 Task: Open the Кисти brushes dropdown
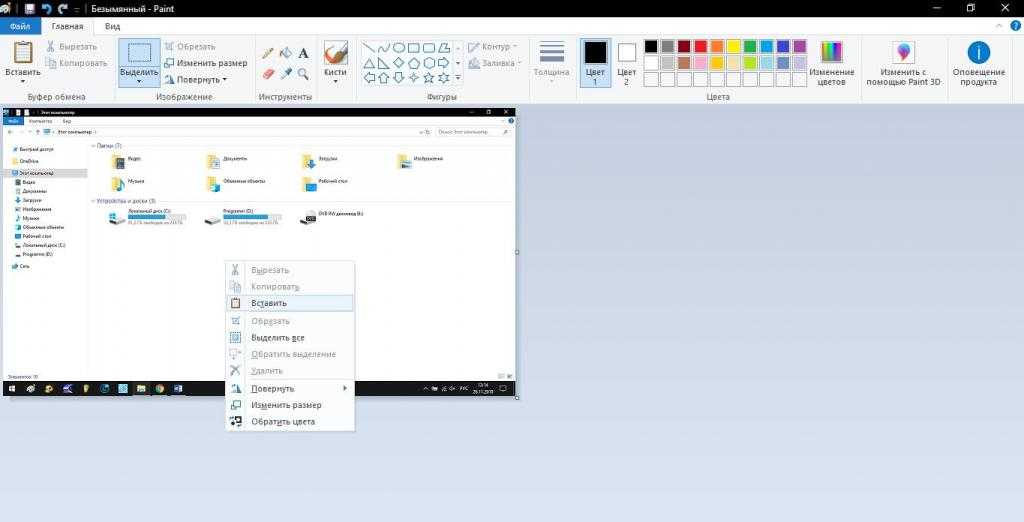[335, 80]
